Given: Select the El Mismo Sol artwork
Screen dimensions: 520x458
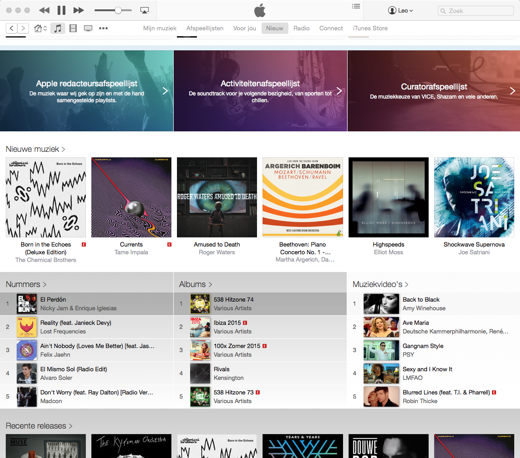Looking at the screenshot, I should pos(27,373).
